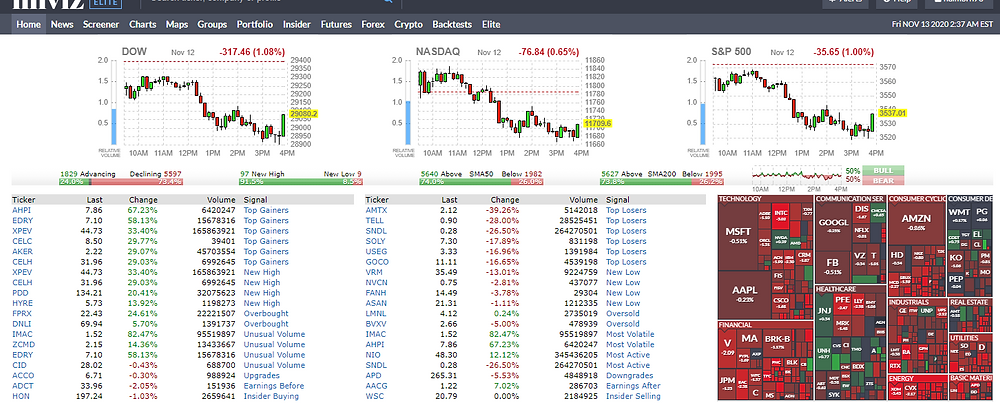Open the GOCO ticker link
This screenshot has width=1000, height=403.
(376, 261)
